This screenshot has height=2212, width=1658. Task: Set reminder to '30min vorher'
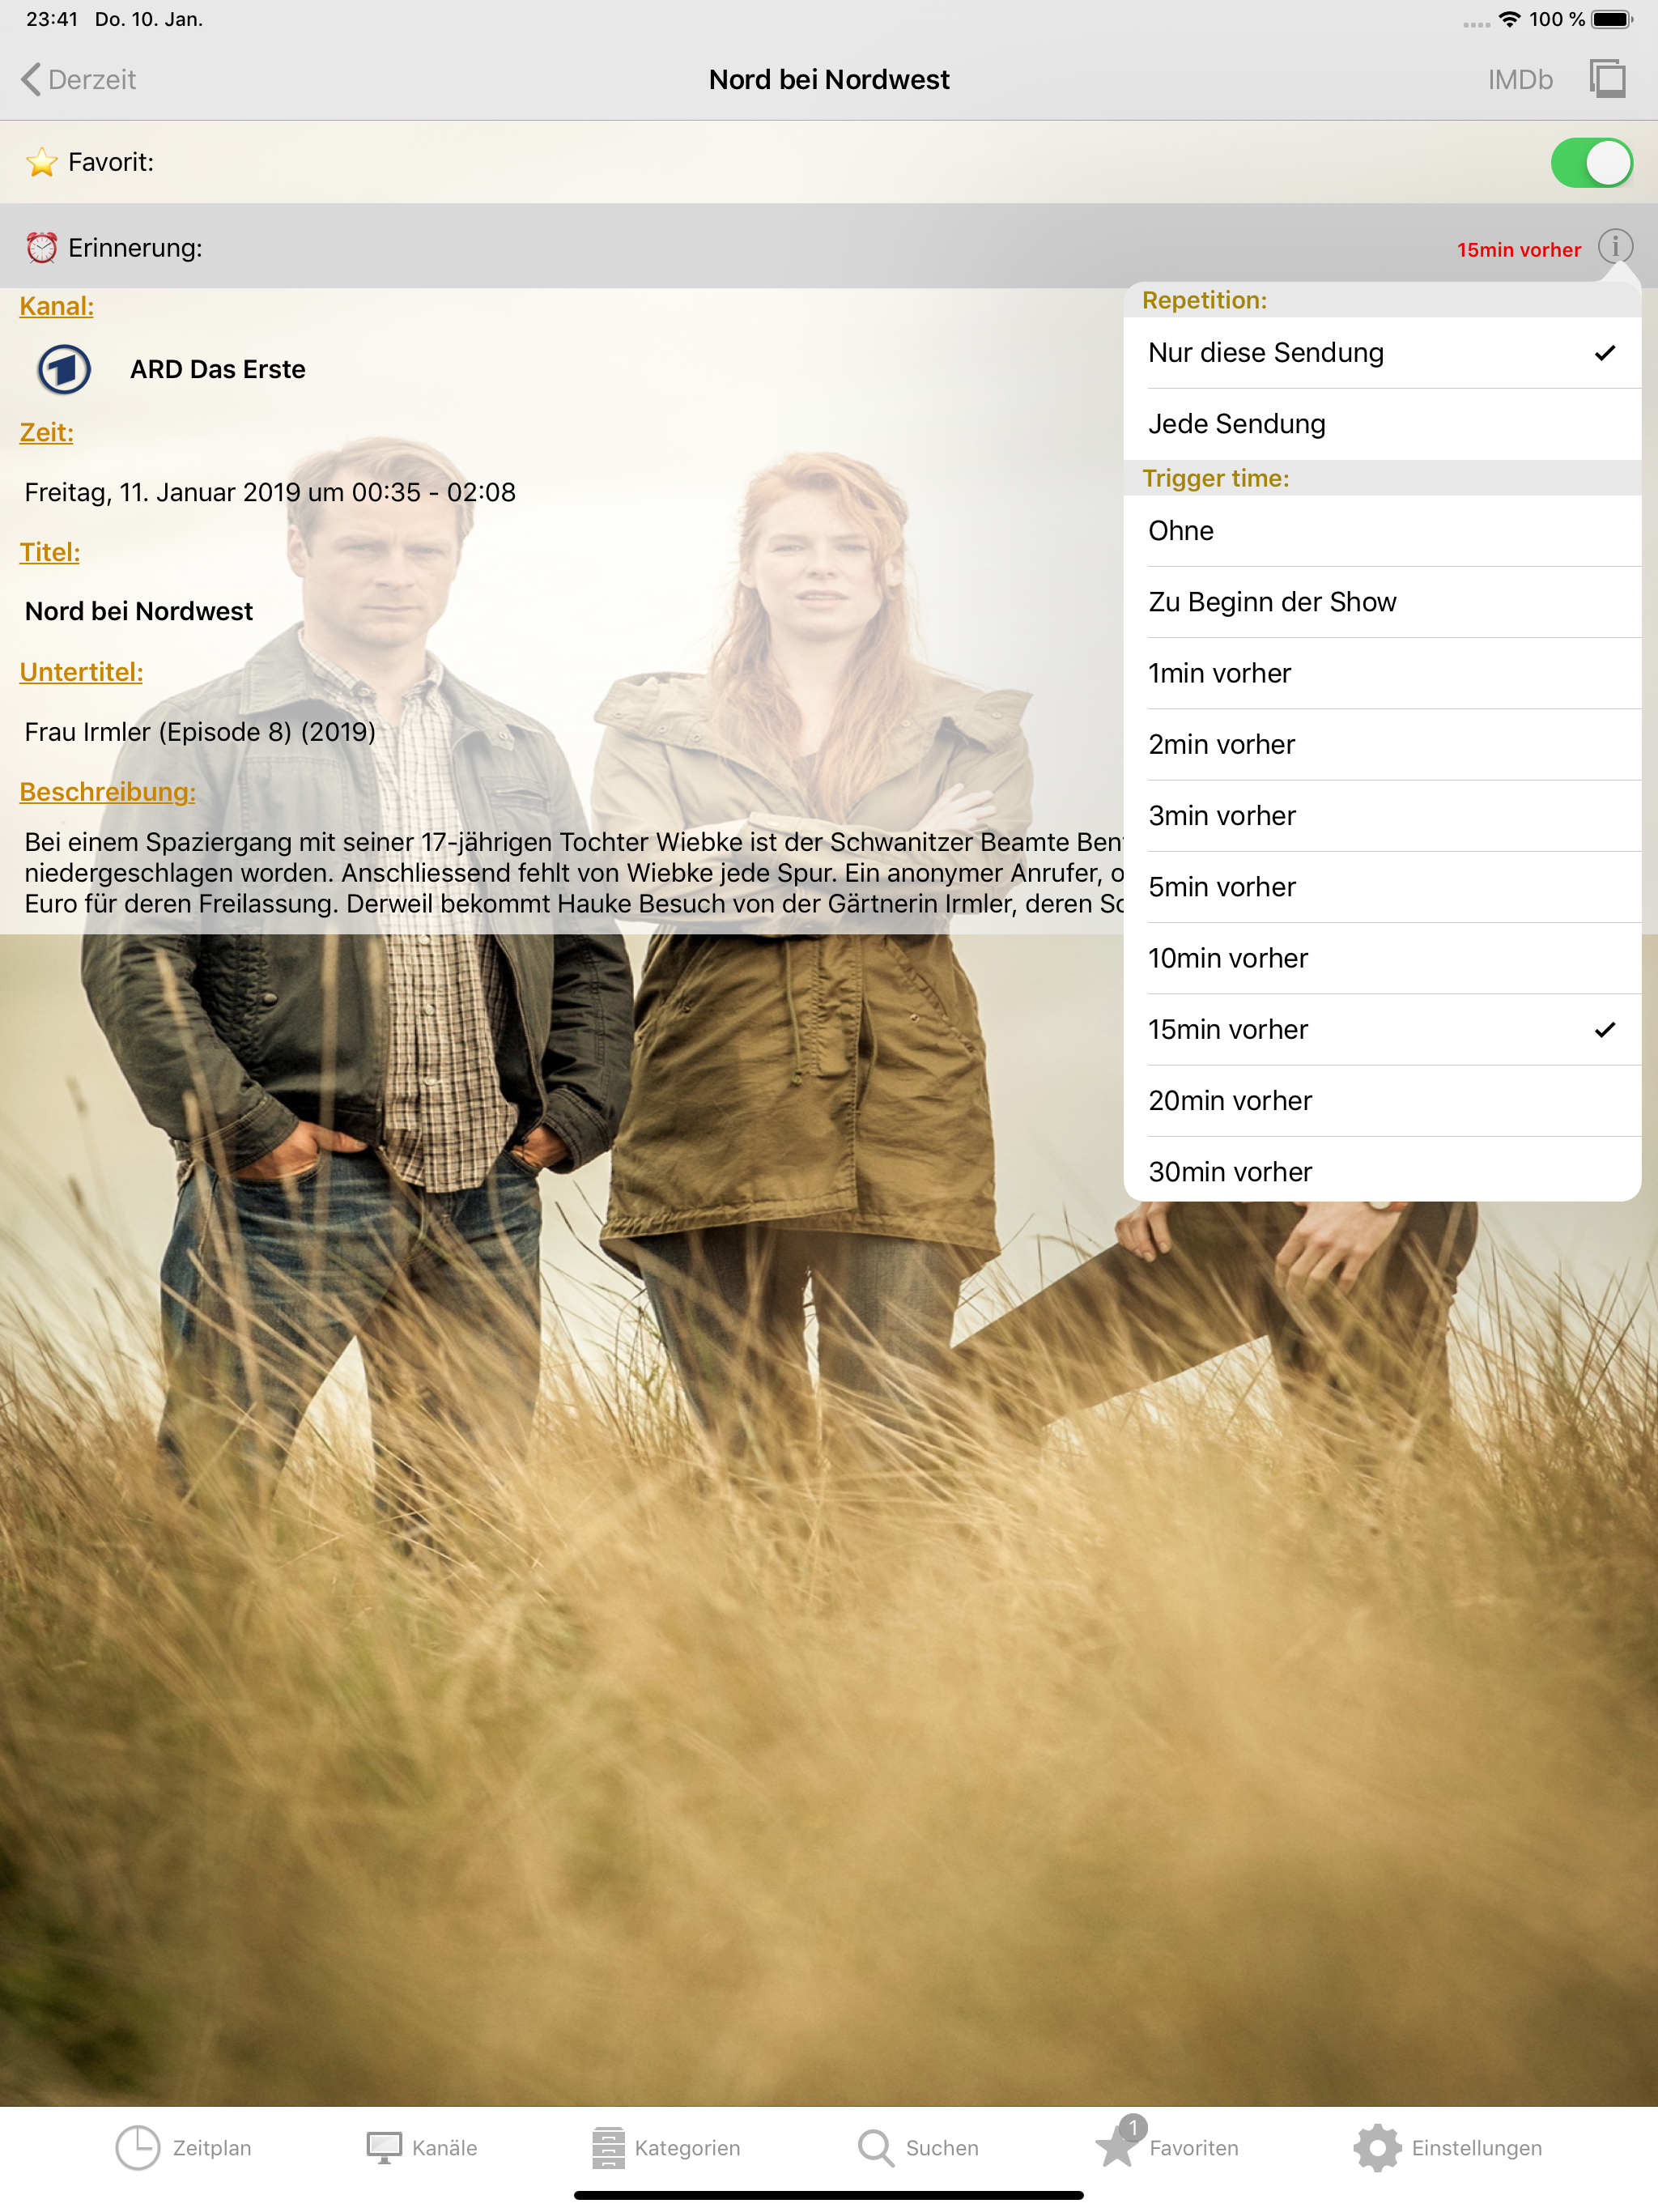pyautogui.click(x=1381, y=1170)
